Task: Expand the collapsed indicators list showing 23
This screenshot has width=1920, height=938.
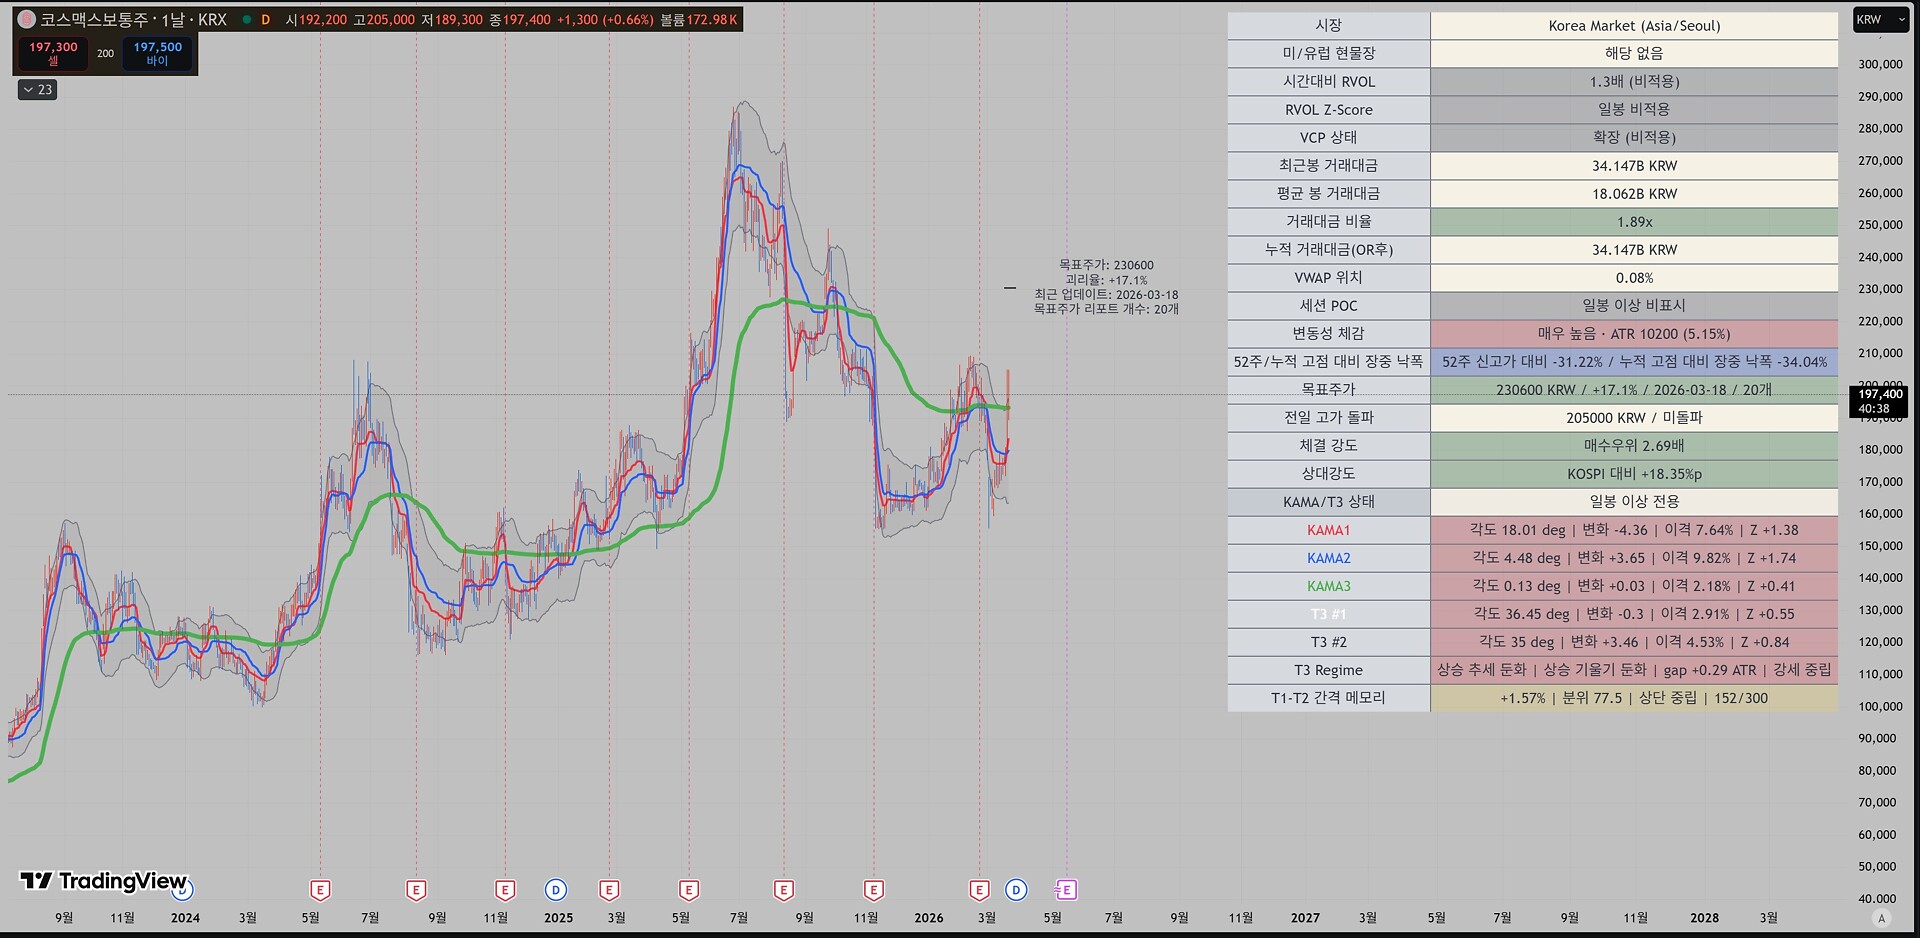Action: [x=38, y=90]
